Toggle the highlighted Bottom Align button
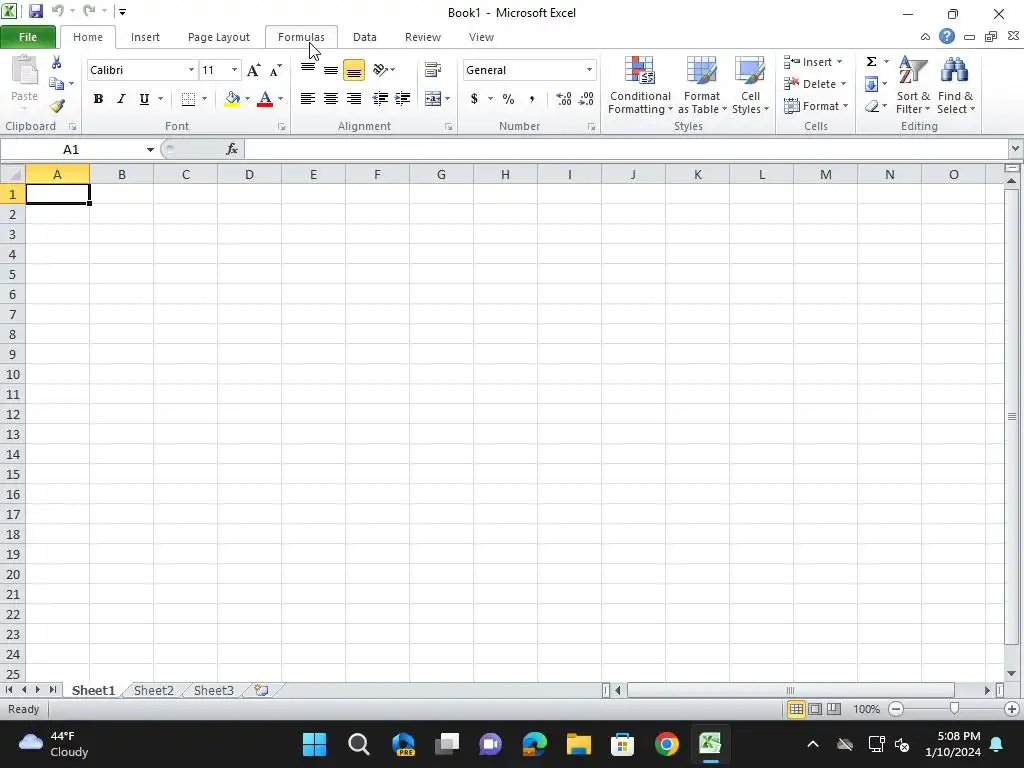 354,70
